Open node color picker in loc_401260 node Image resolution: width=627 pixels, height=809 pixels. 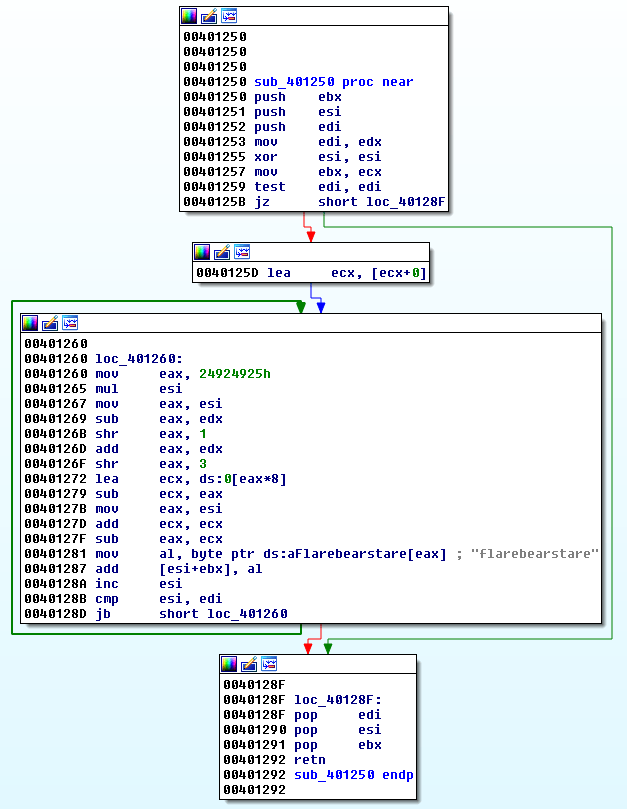pos(30,323)
